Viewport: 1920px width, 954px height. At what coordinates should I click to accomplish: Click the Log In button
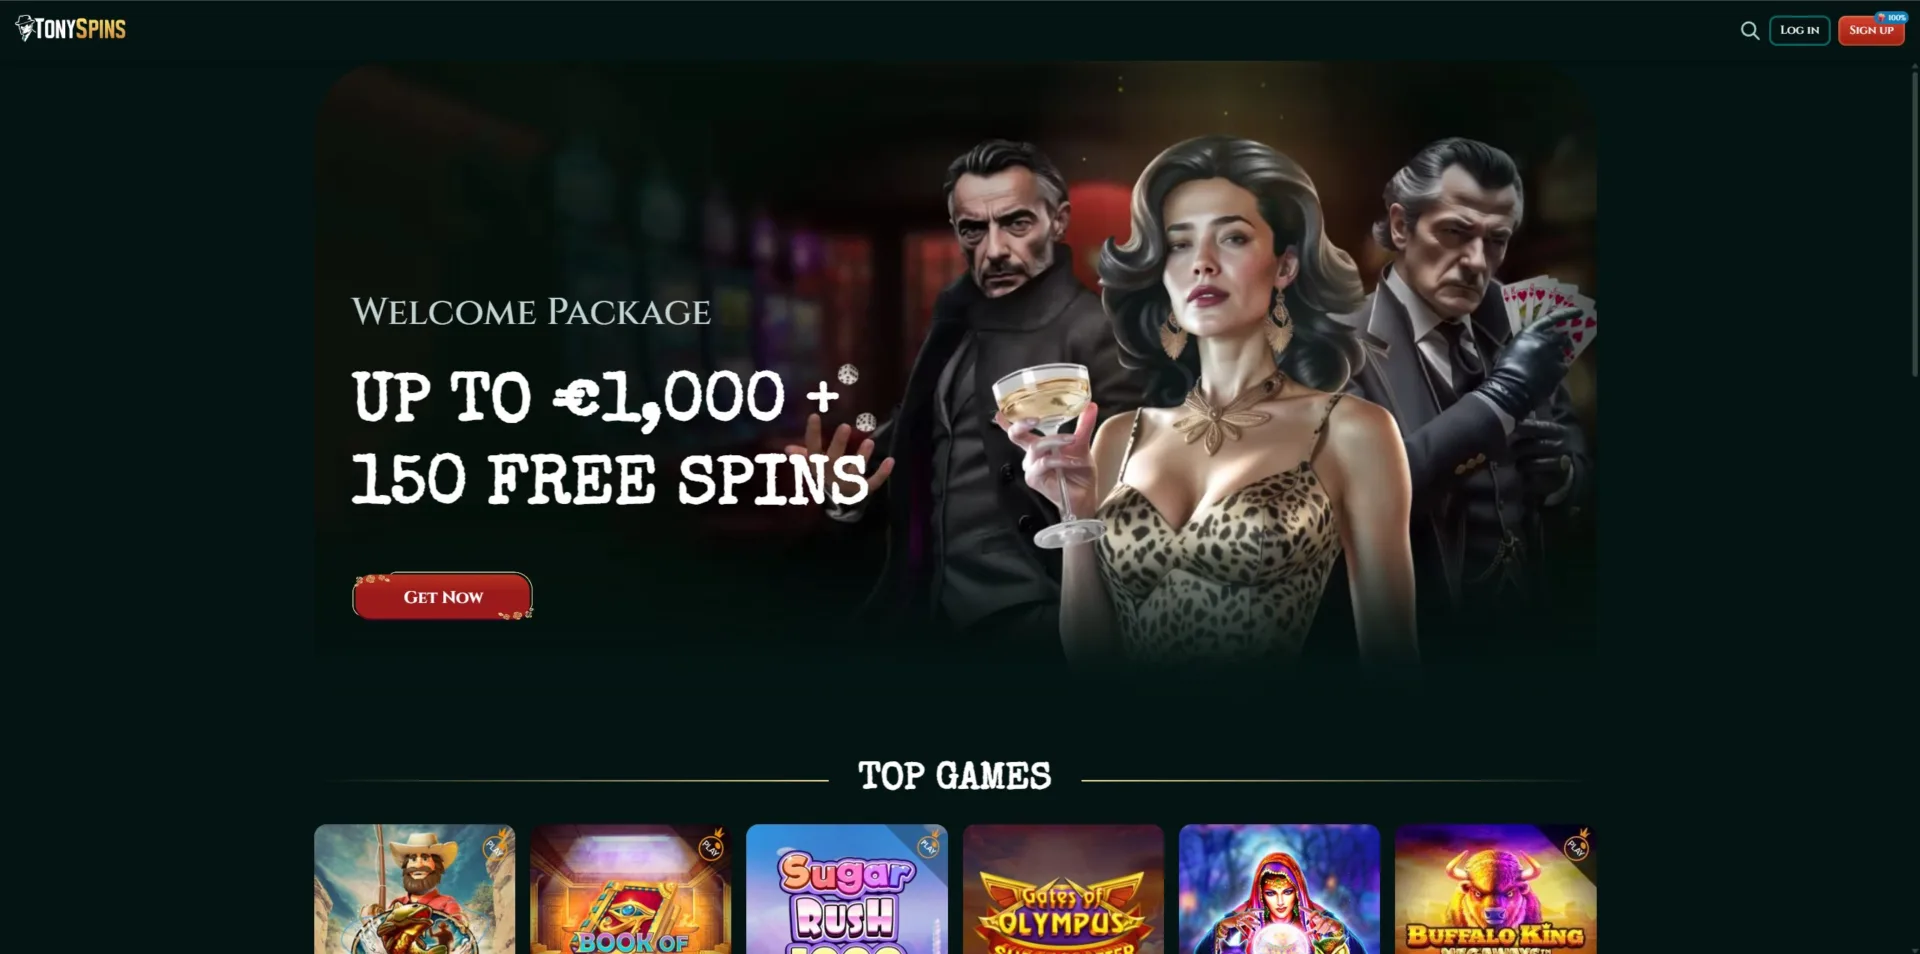pos(1799,30)
